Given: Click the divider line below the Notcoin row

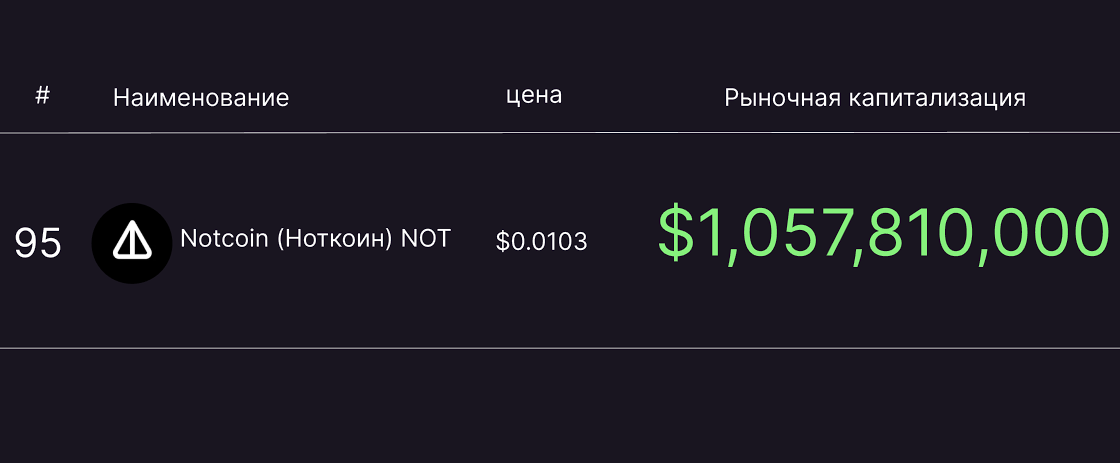Looking at the screenshot, I should pyautogui.click(x=560, y=348).
